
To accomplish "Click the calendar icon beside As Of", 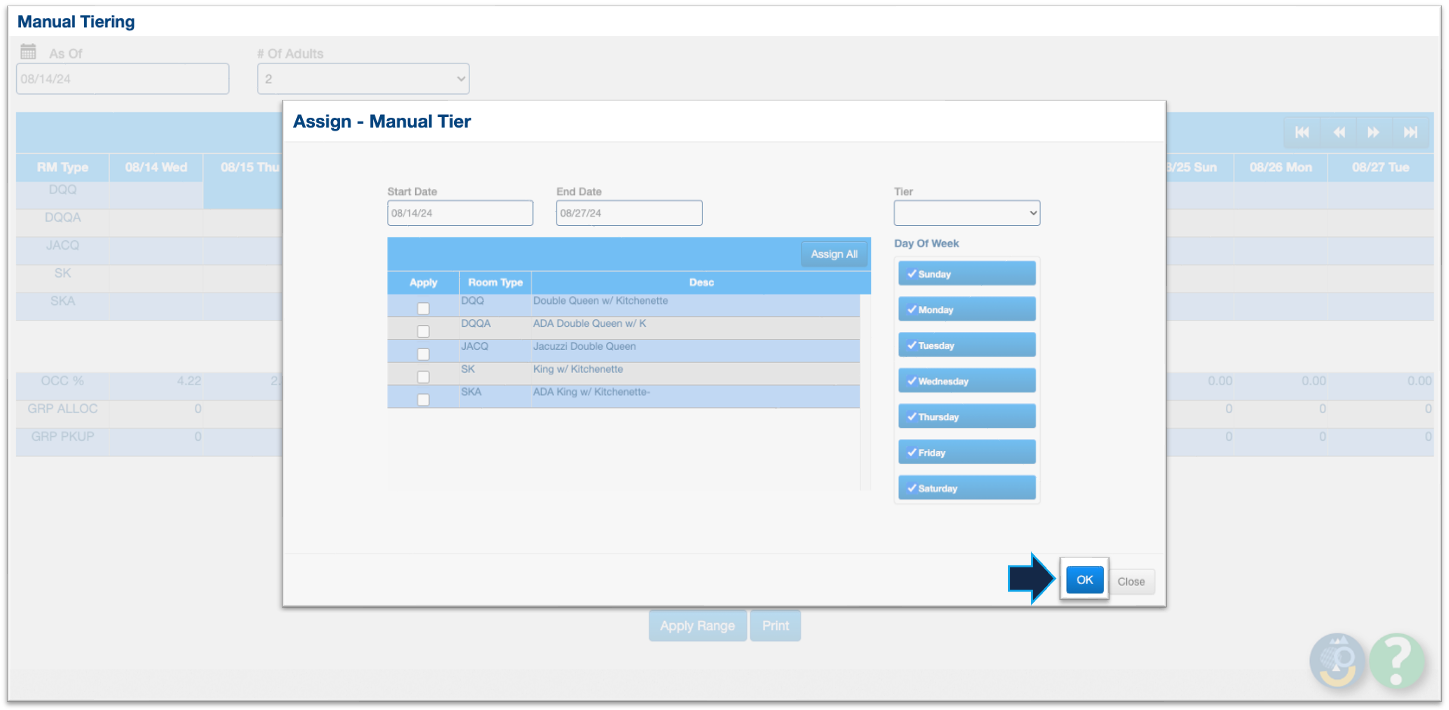I will click(x=28, y=53).
